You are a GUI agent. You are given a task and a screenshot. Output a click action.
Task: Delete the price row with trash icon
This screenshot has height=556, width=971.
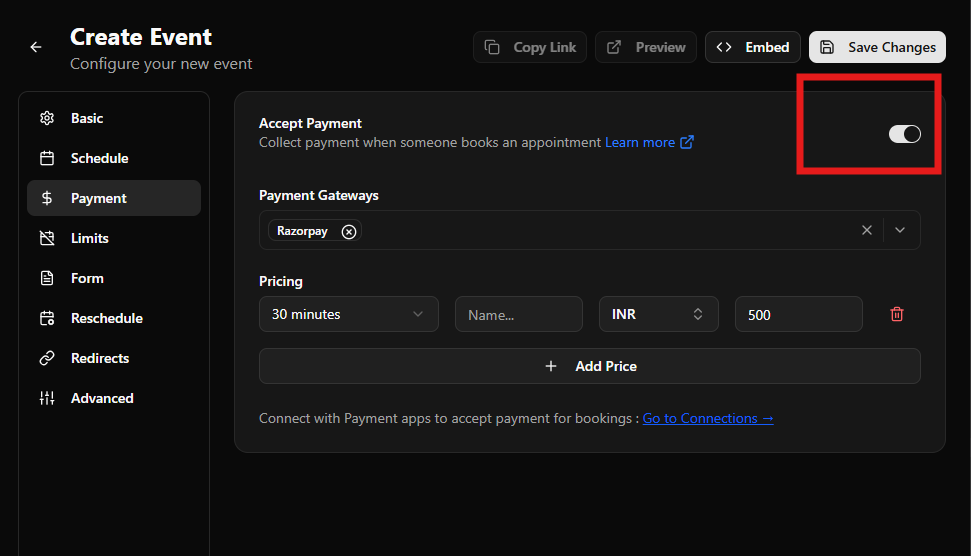click(x=897, y=315)
